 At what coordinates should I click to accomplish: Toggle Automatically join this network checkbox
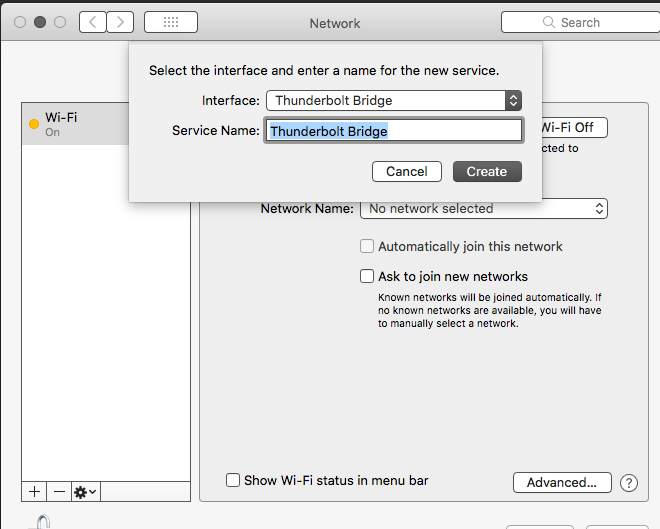point(367,246)
